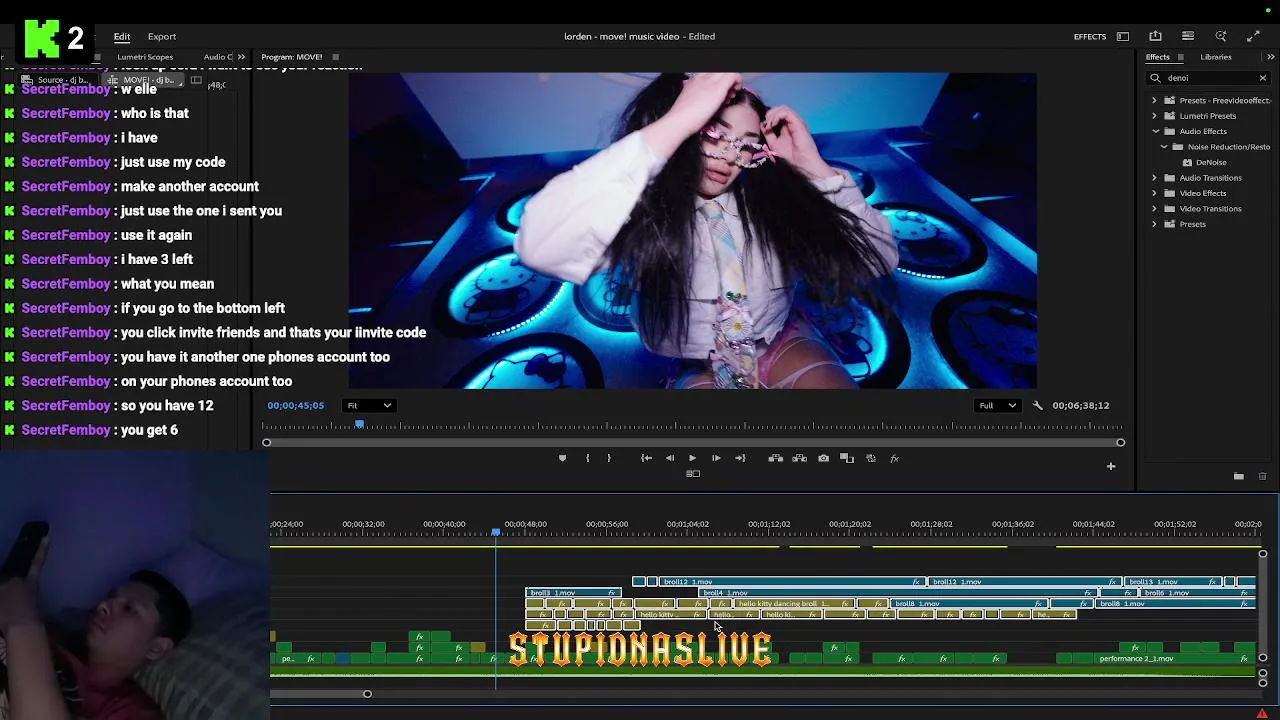Viewport: 1280px width, 720px height.
Task: Toggle global FX mute
Action: tap(895, 458)
